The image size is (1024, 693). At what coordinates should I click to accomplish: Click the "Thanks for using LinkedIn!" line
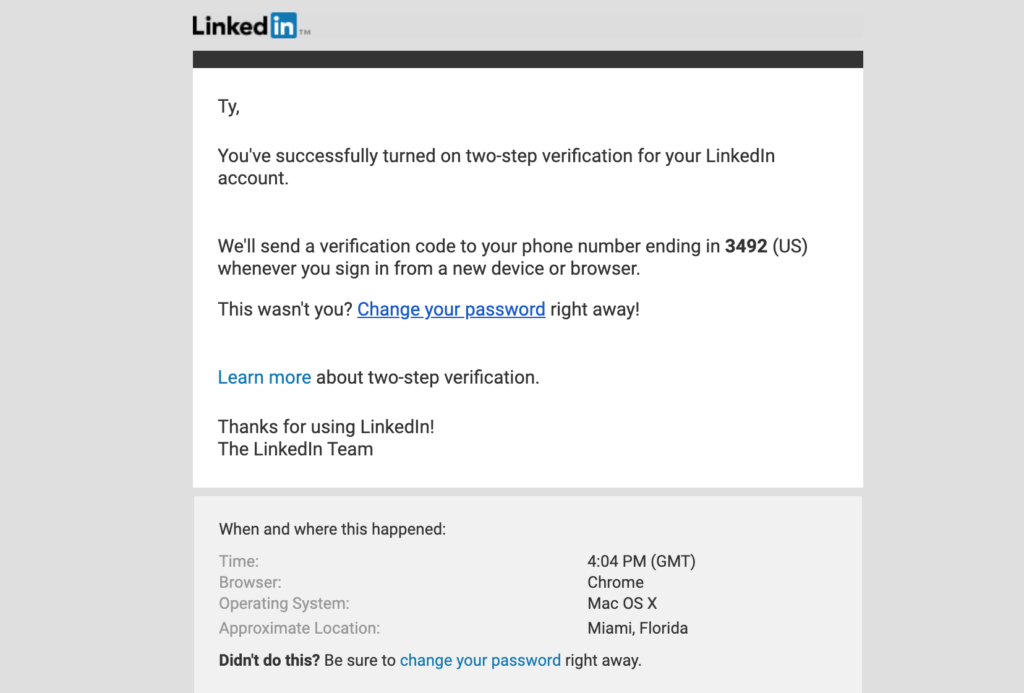click(326, 427)
